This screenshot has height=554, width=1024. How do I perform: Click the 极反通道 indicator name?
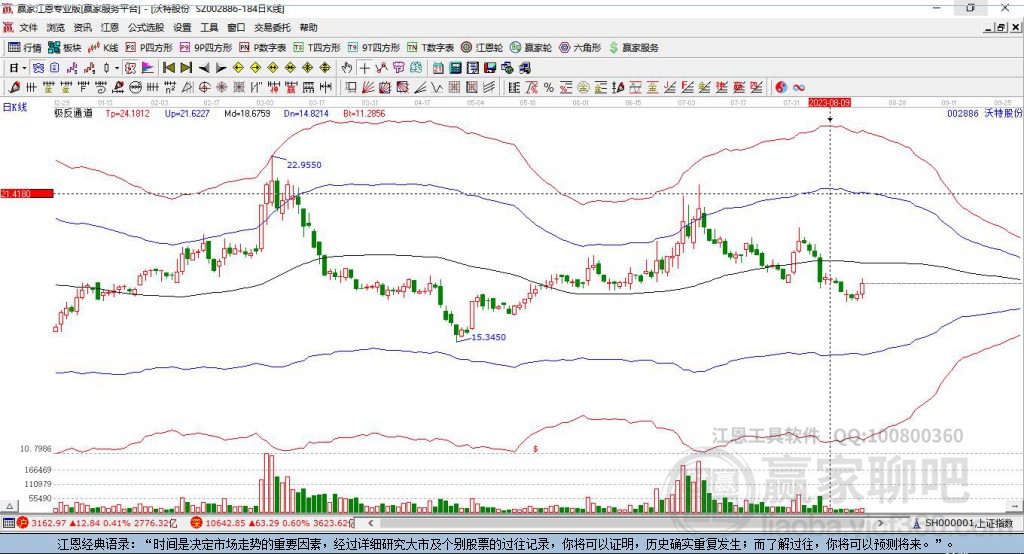(x=73, y=114)
